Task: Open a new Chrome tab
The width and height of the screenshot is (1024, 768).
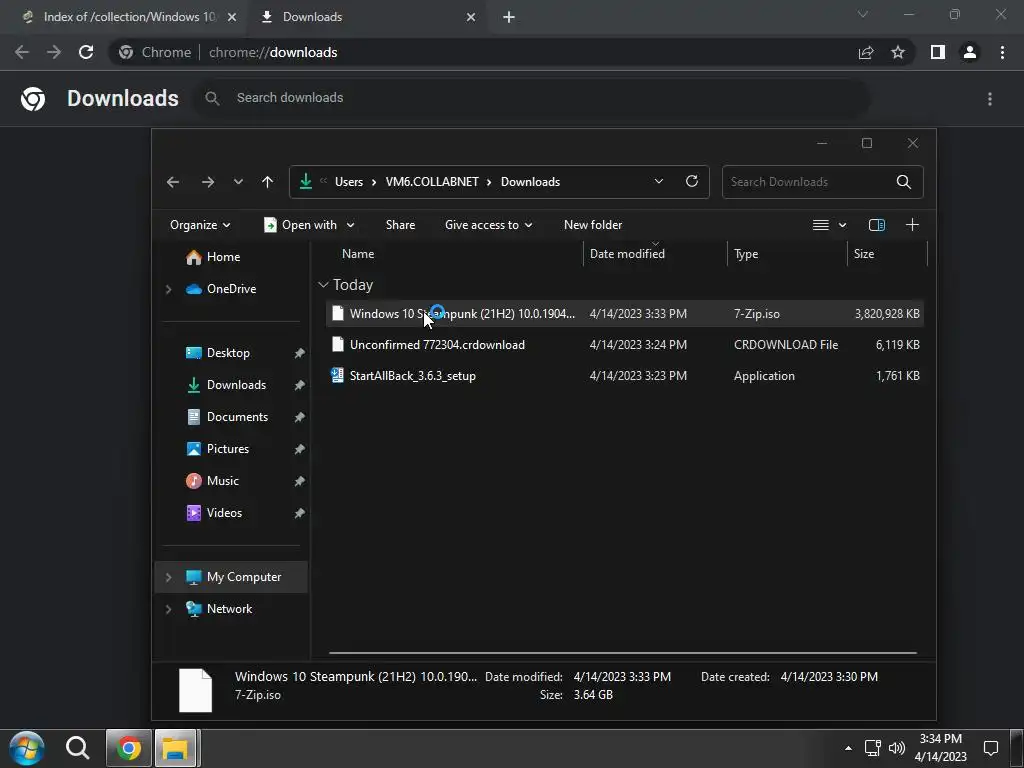Action: (509, 18)
